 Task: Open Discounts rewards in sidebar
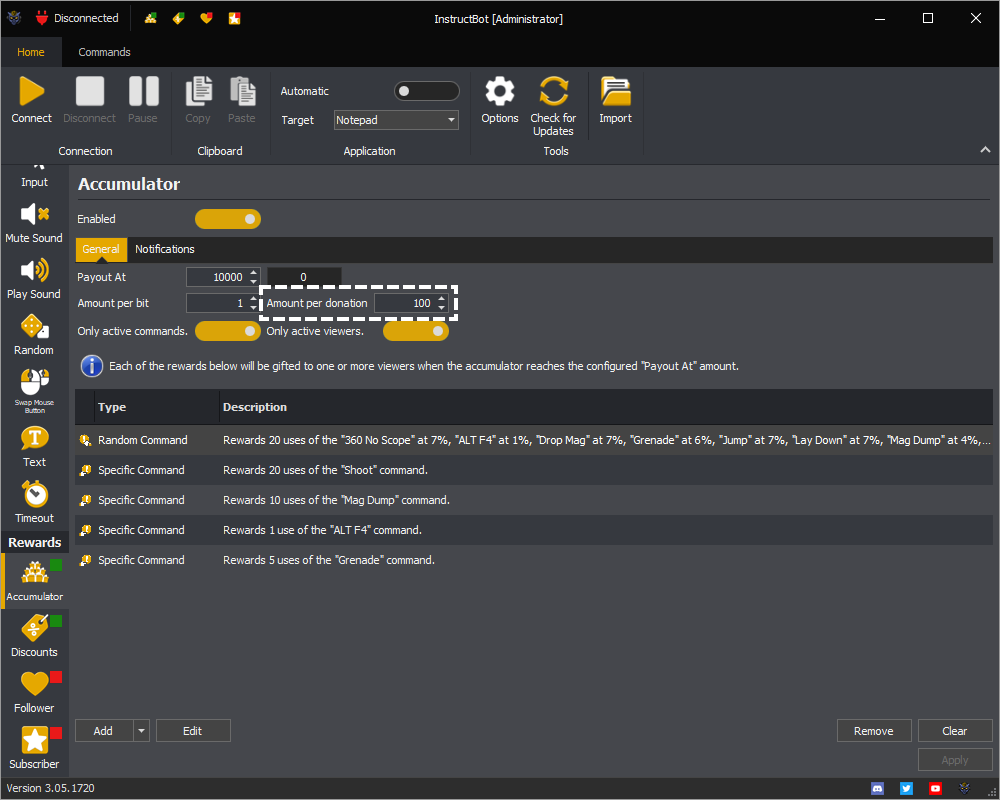click(34, 637)
